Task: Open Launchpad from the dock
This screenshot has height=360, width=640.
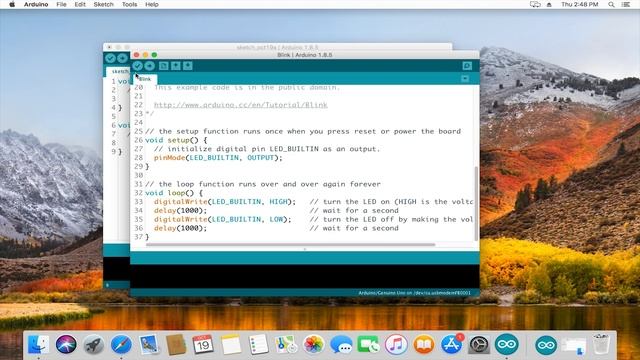Action: click(x=93, y=344)
